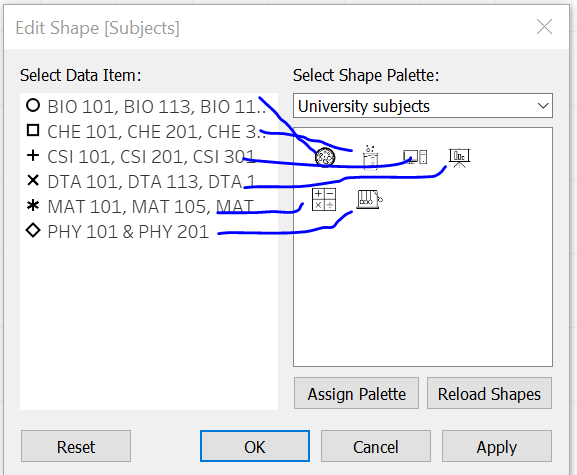
Task: Click the square marker beside CHE 101
Action: [x=33, y=130]
